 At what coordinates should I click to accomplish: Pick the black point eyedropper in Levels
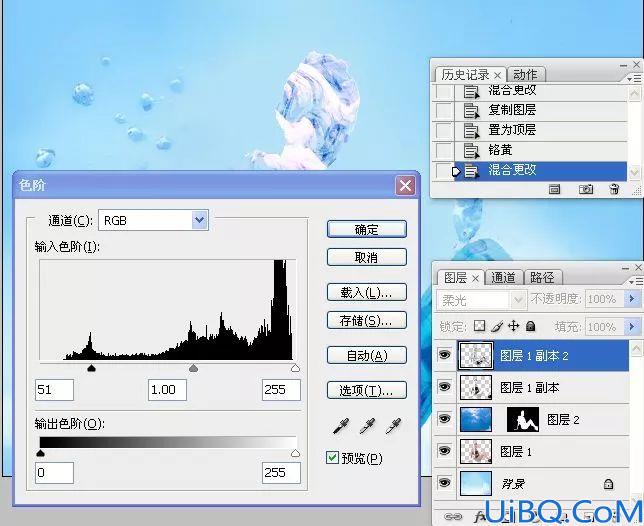tap(341, 426)
